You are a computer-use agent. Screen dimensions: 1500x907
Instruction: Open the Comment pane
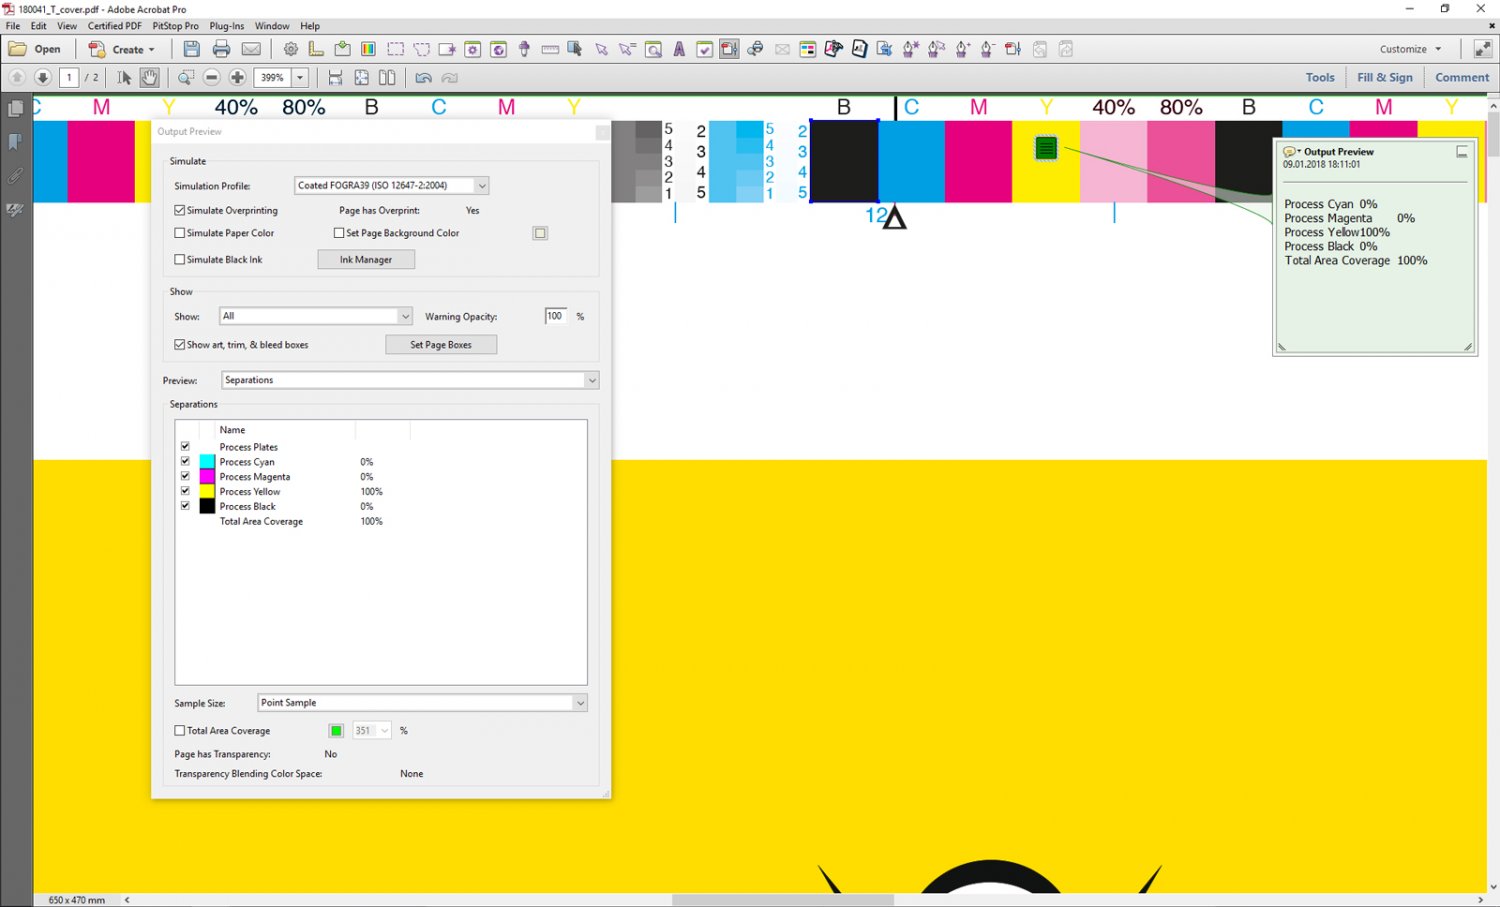tap(1462, 77)
